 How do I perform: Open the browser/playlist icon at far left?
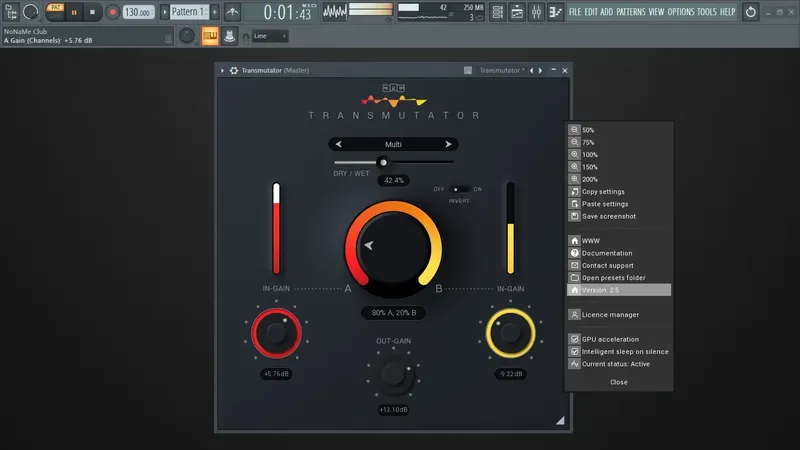pos(11,12)
